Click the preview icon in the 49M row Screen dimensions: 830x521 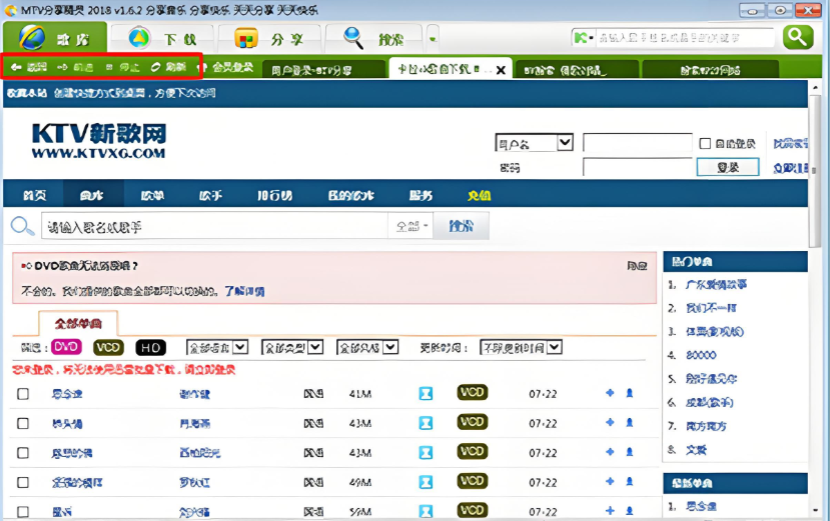click(426, 482)
